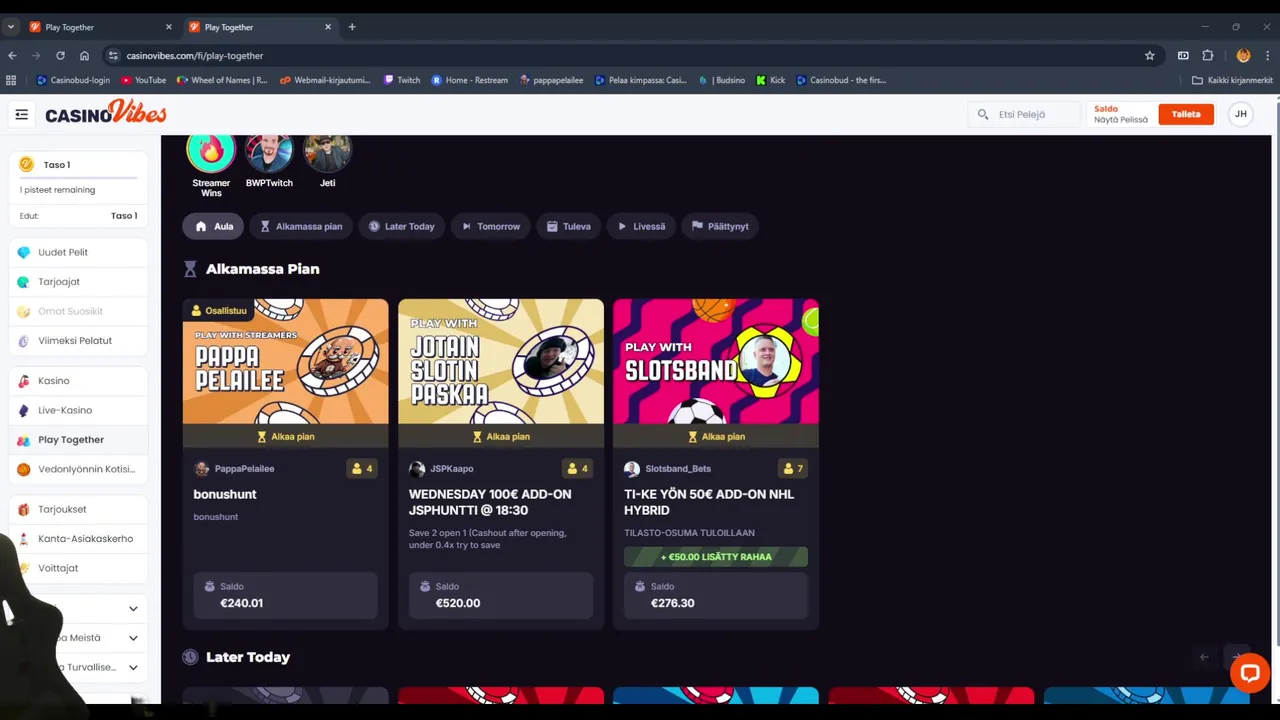This screenshot has height=720, width=1280.
Task: Open the Slotsband session thumbnail
Action: pos(716,362)
